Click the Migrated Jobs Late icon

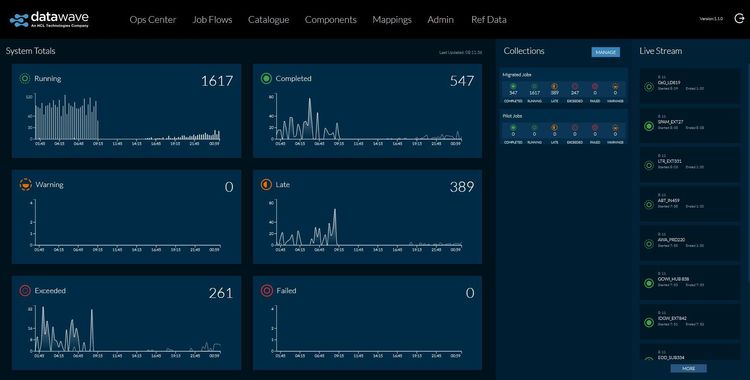(x=554, y=87)
